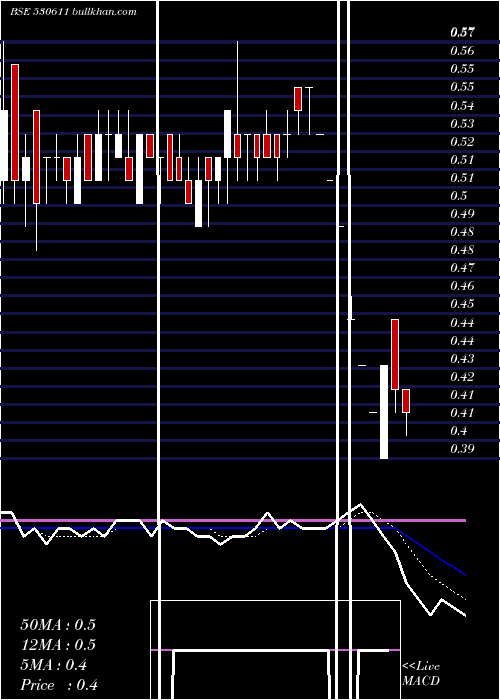Click the 0.57 price axis label
This screenshot has width=500, height=700.
point(462,32)
